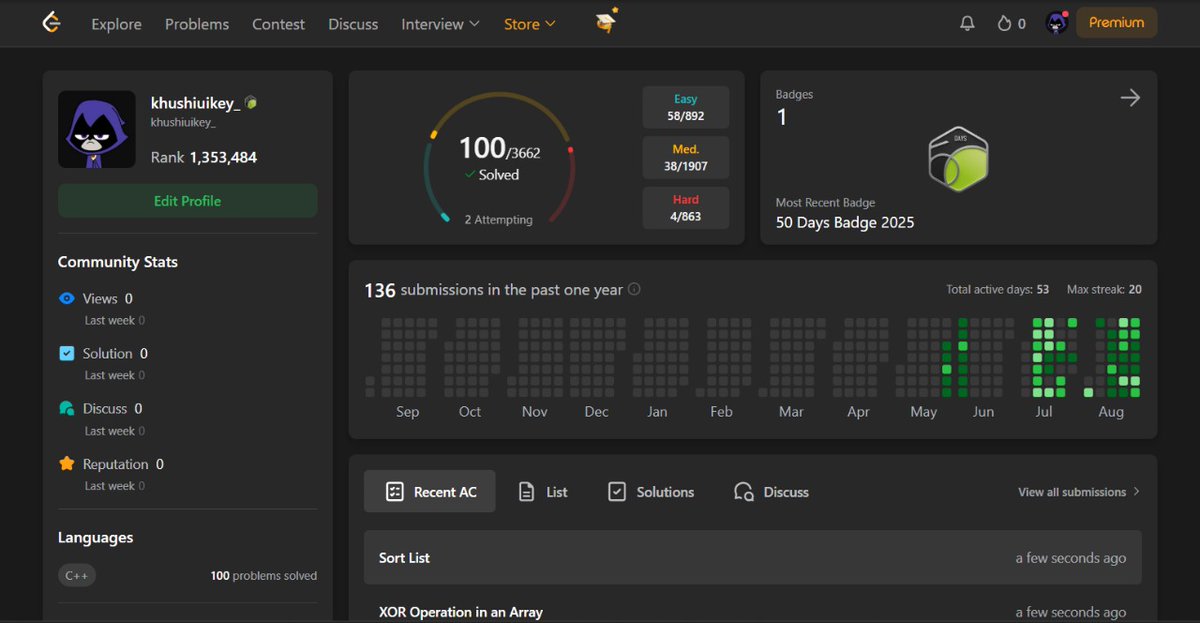Click the Views eye icon

(67, 298)
